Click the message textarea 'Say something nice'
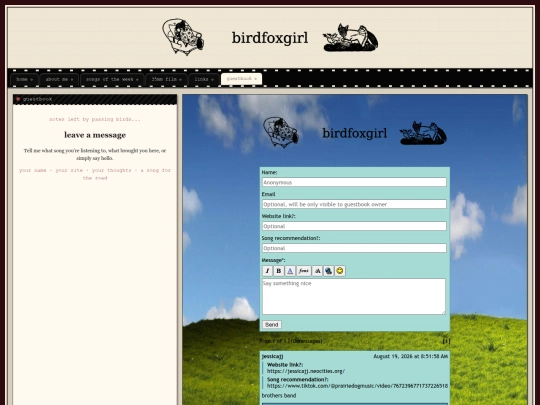540x405 pixels. (354, 297)
